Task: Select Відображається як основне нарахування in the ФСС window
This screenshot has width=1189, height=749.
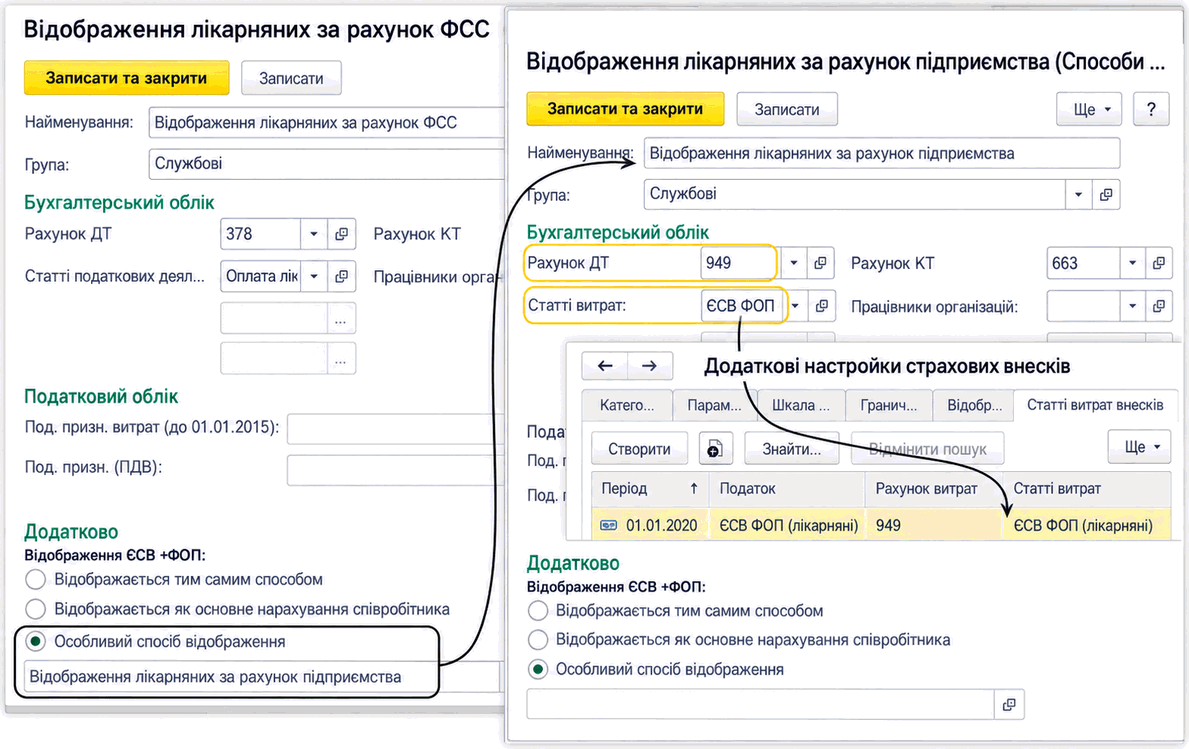Action: (35, 610)
